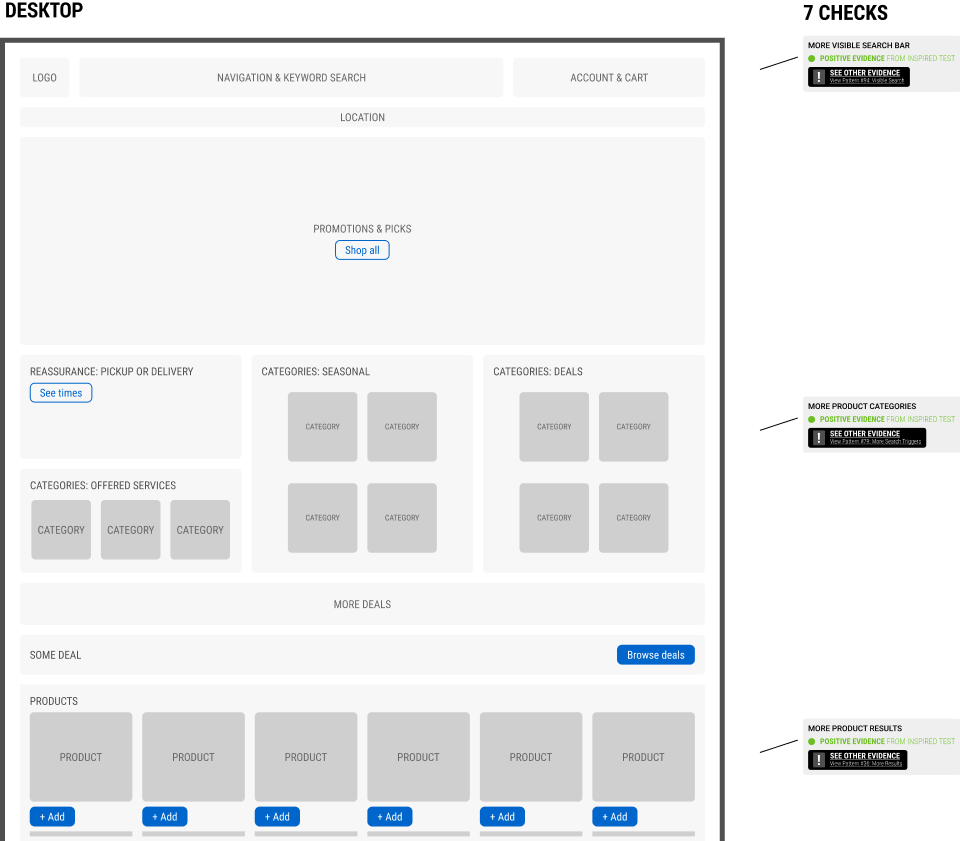Click green dot beside More Visible Search Bar evidence

[x=812, y=58]
